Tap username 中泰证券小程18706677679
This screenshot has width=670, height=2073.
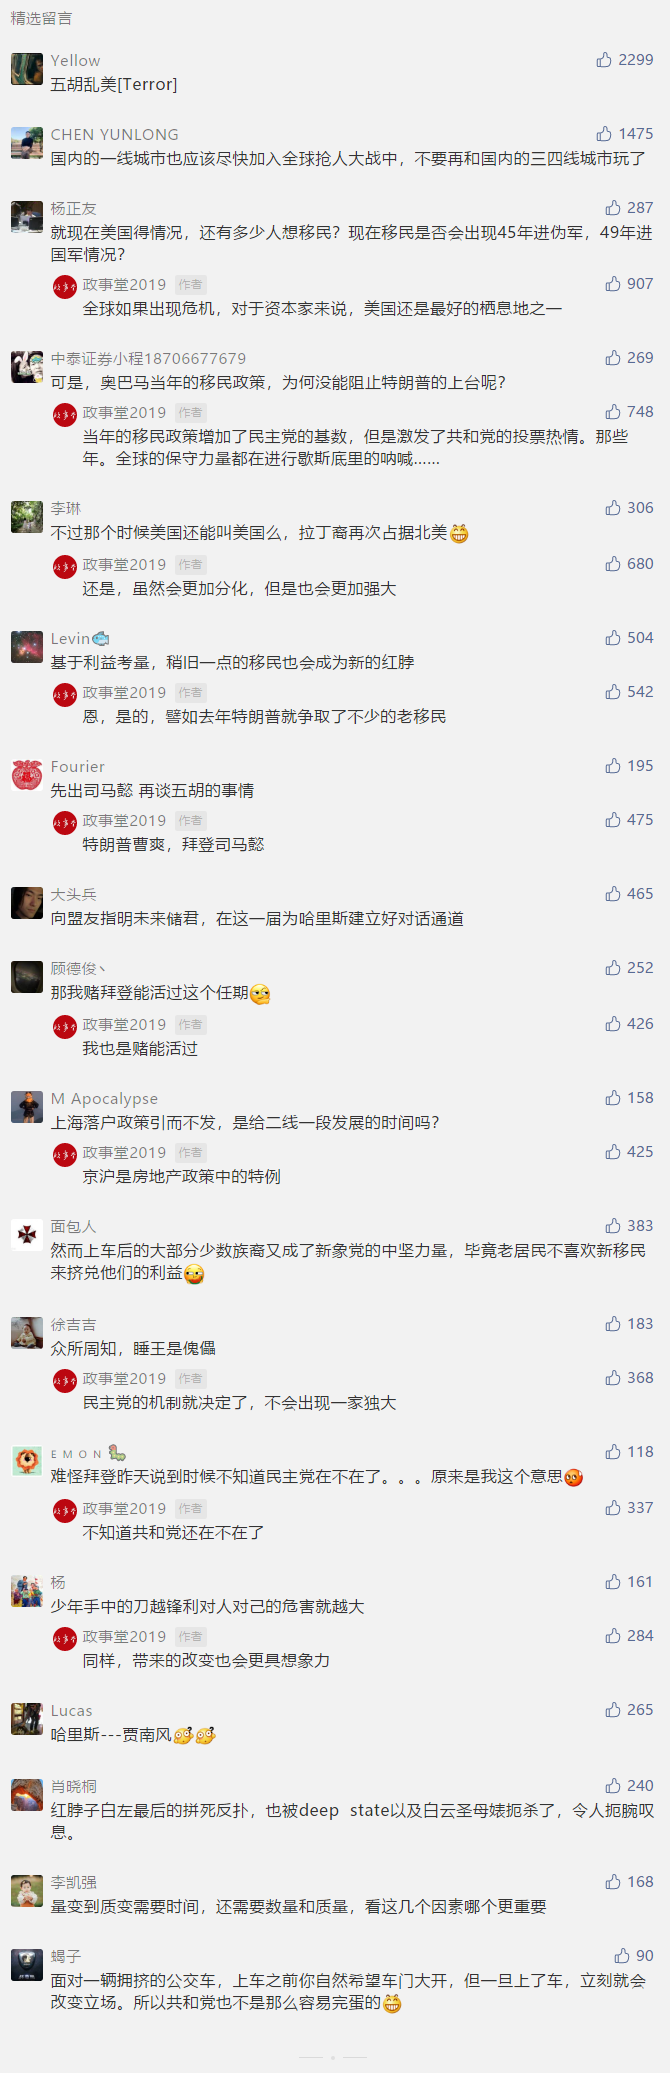[148, 359]
